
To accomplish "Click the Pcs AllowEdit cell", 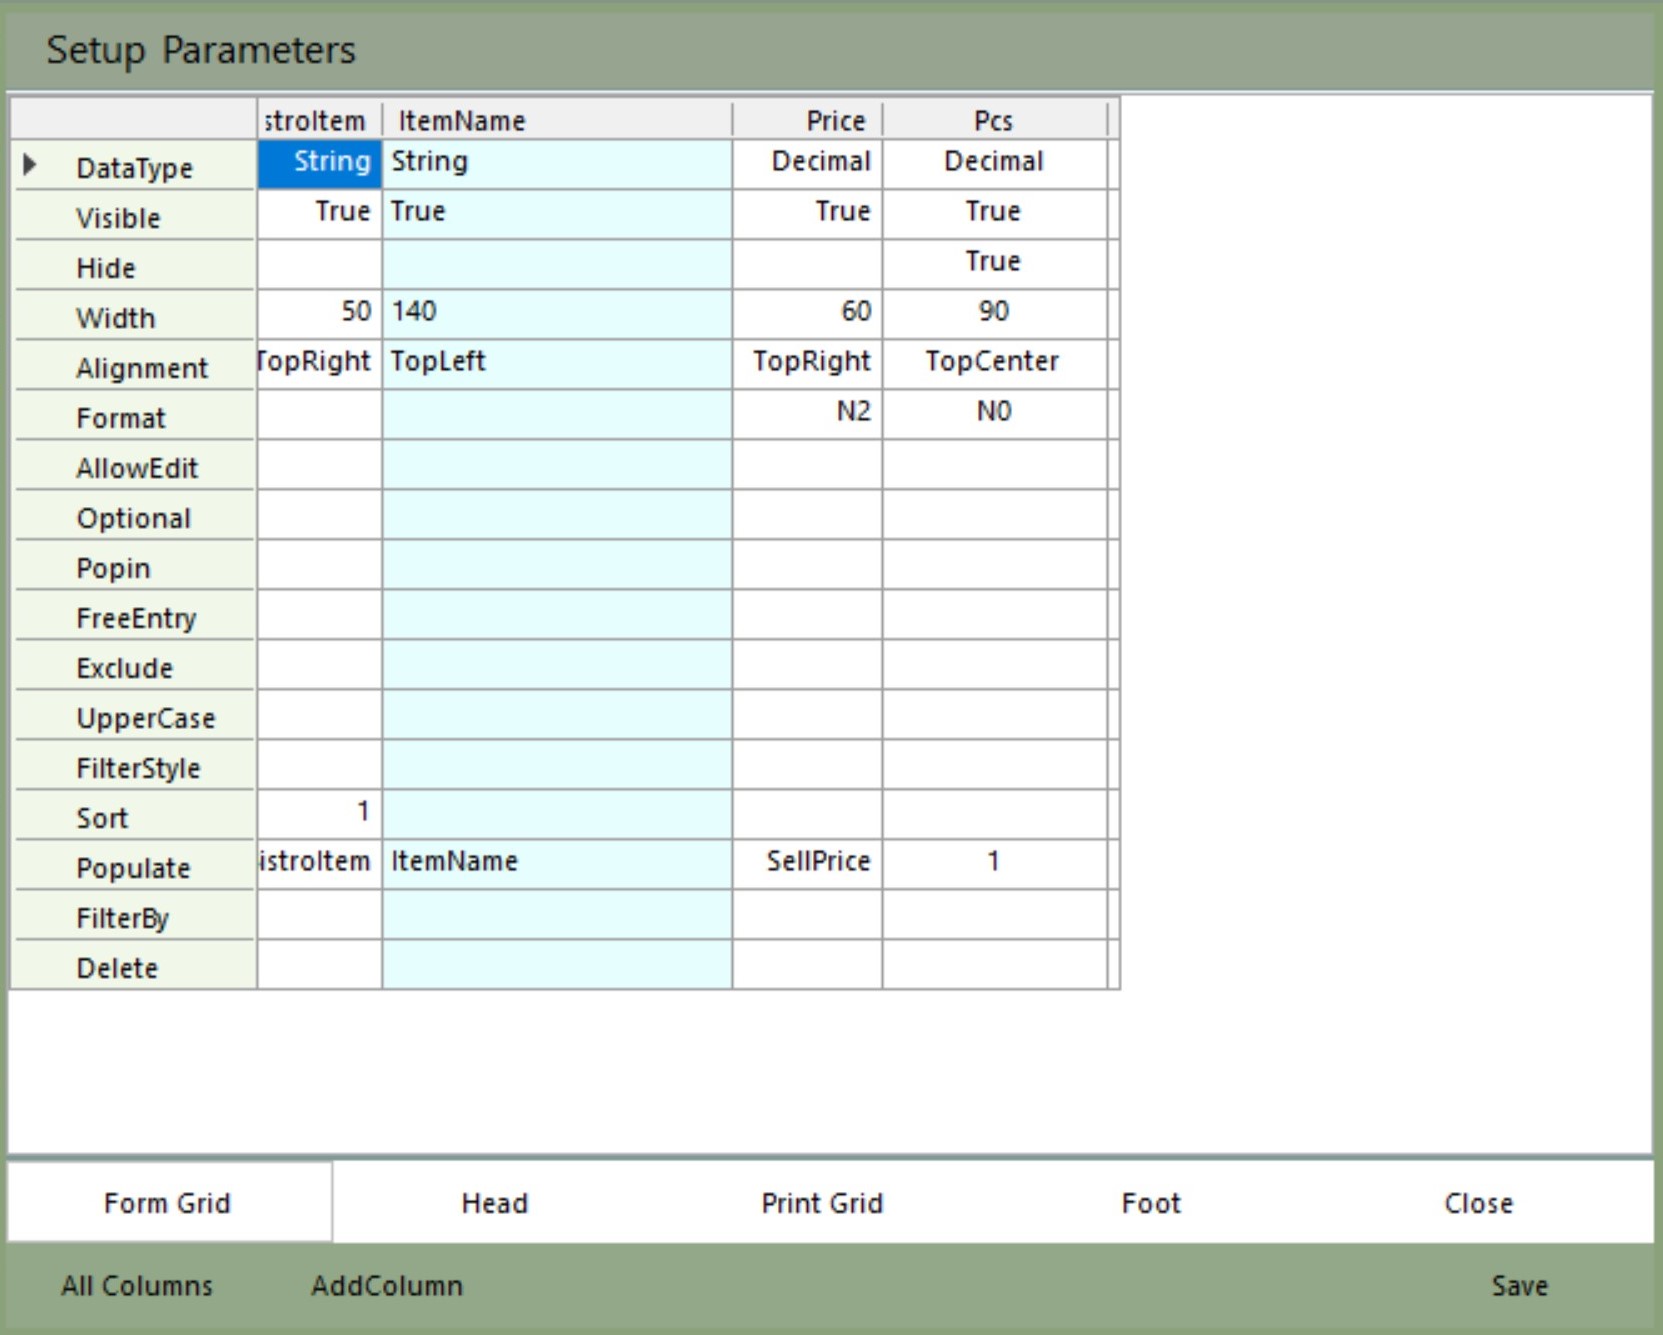I will tap(994, 464).
